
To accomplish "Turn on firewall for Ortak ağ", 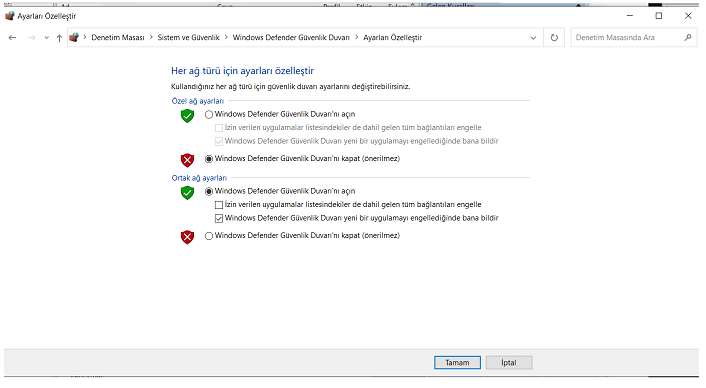I will (209, 192).
